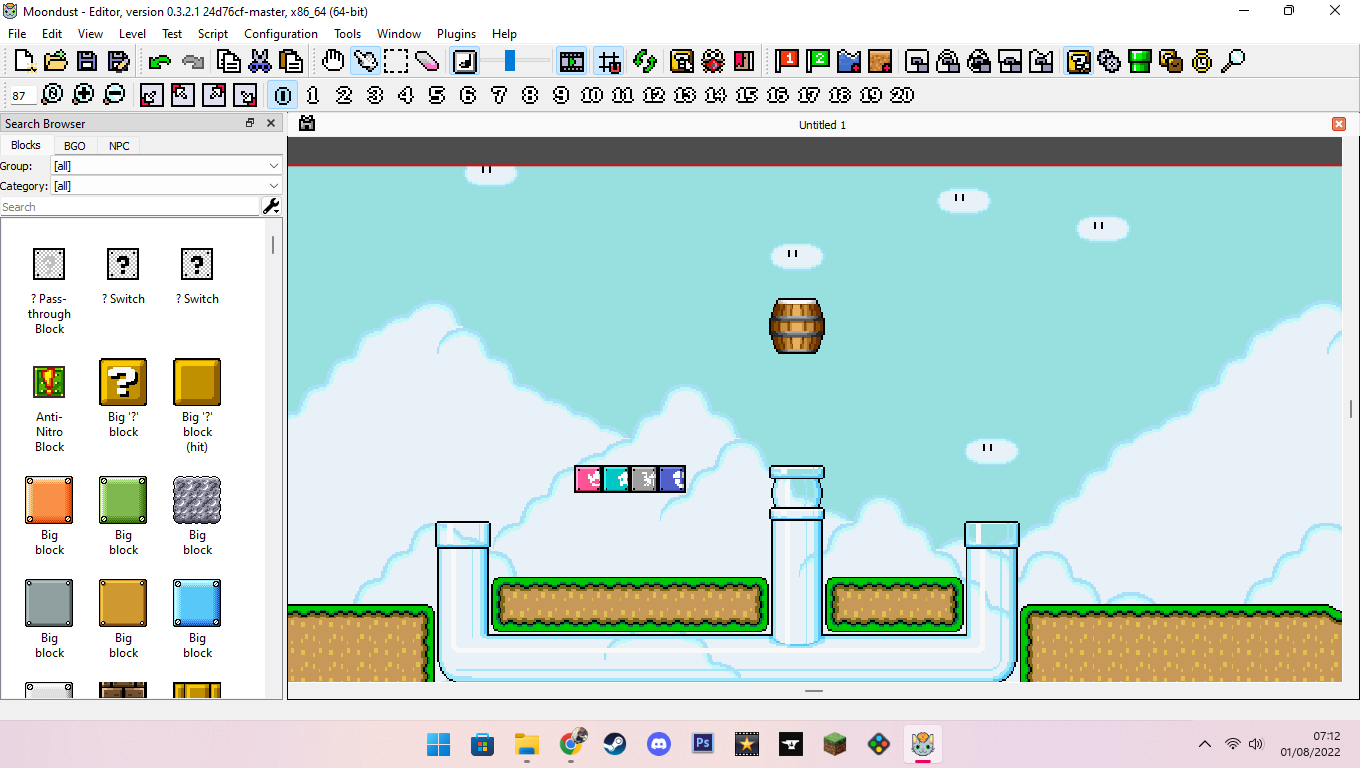This screenshot has height=768, width=1360.
Task: Edit the zoom value 87 field
Action: (22, 96)
